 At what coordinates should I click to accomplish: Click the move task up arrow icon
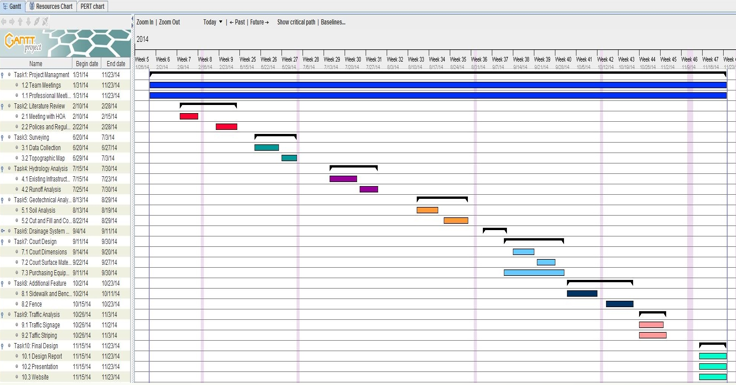coord(20,22)
